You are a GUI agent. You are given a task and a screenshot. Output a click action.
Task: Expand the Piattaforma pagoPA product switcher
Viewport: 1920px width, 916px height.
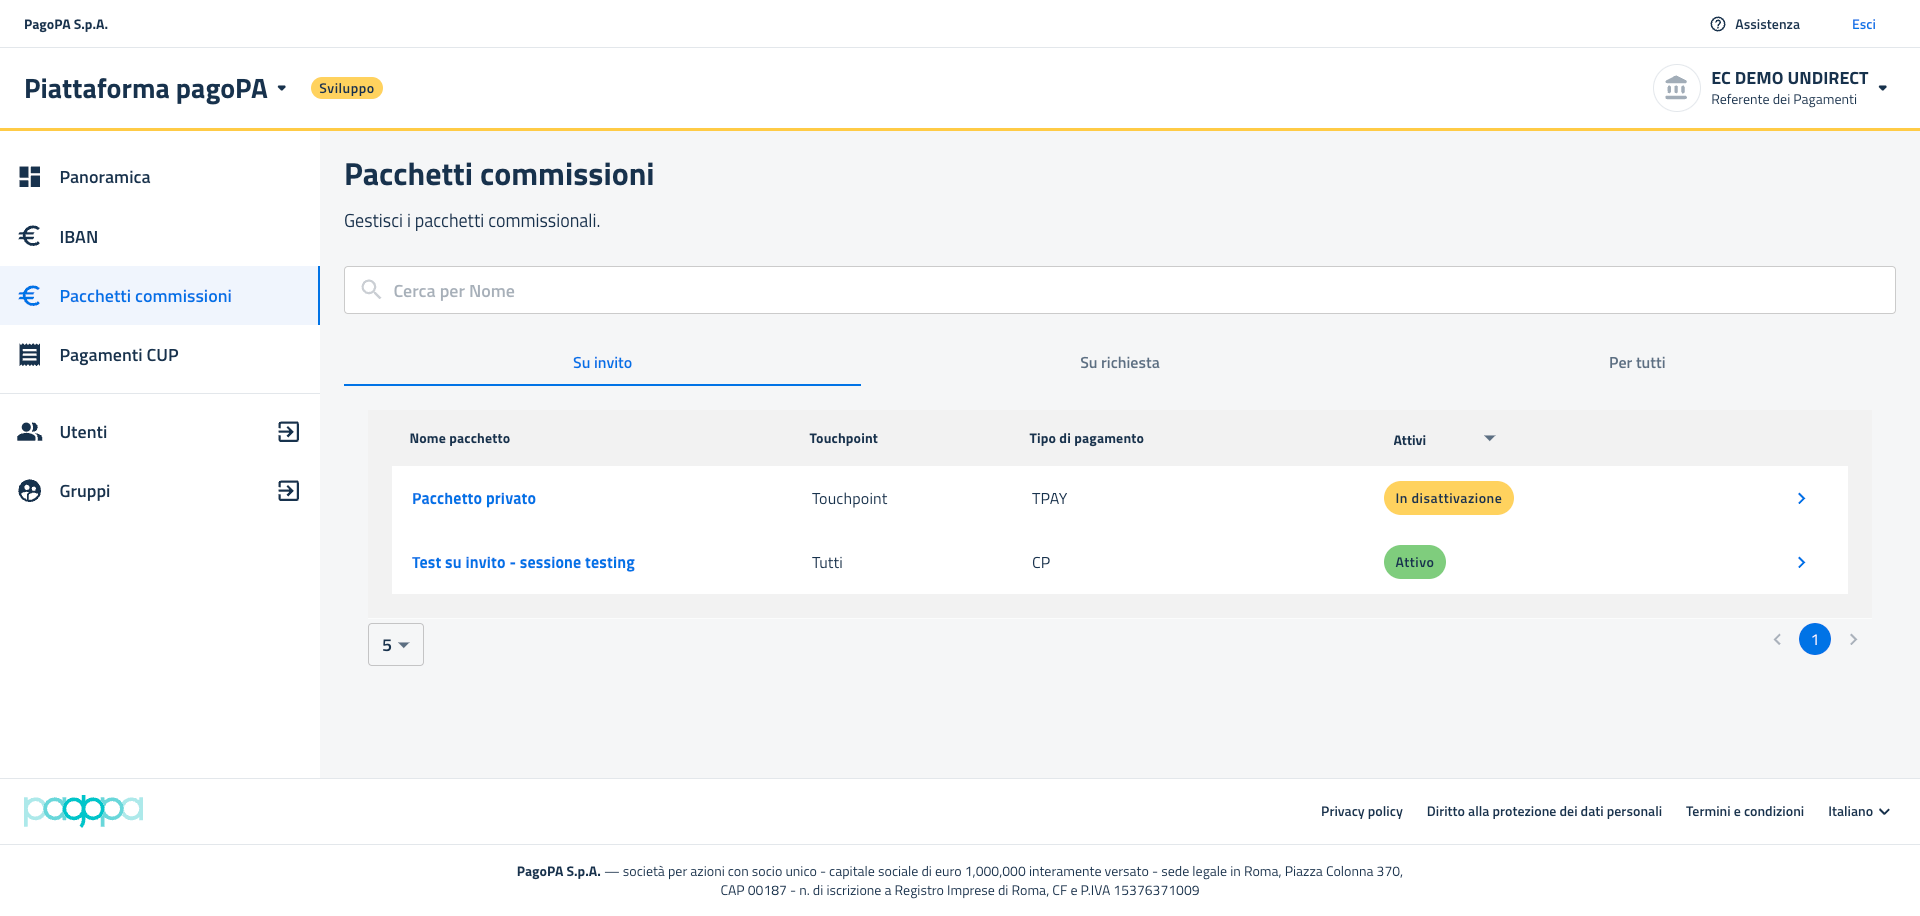coord(282,89)
